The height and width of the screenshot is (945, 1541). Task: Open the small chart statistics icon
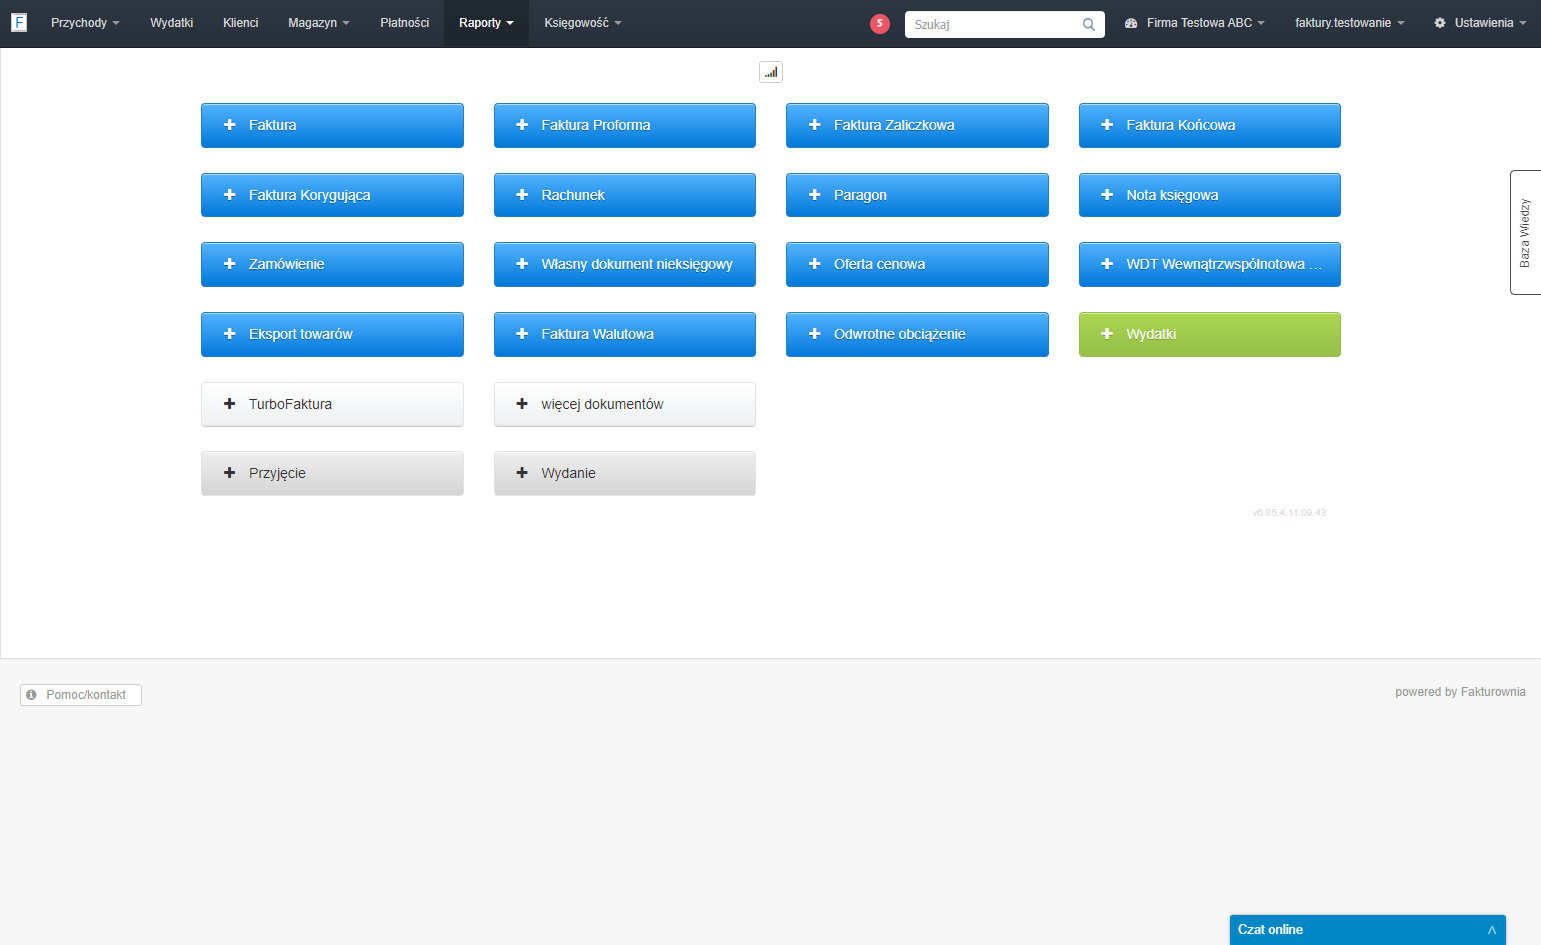pos(771,72)
